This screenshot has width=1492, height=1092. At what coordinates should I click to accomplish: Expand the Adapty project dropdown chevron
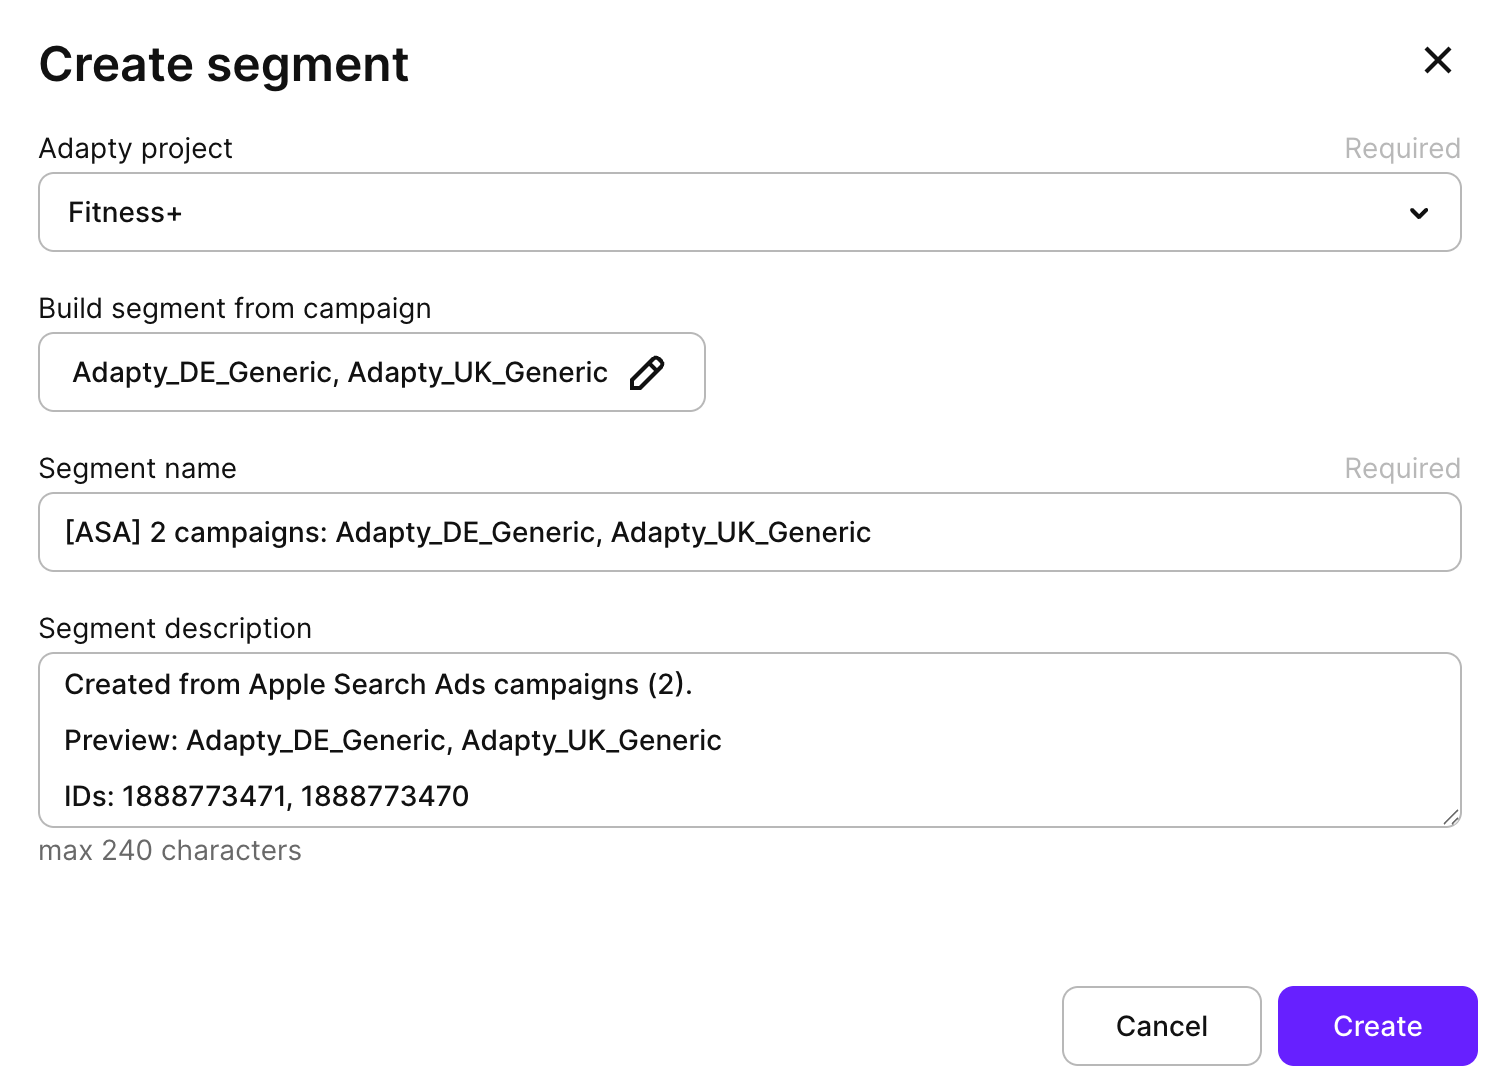(x=1418, y=213)
